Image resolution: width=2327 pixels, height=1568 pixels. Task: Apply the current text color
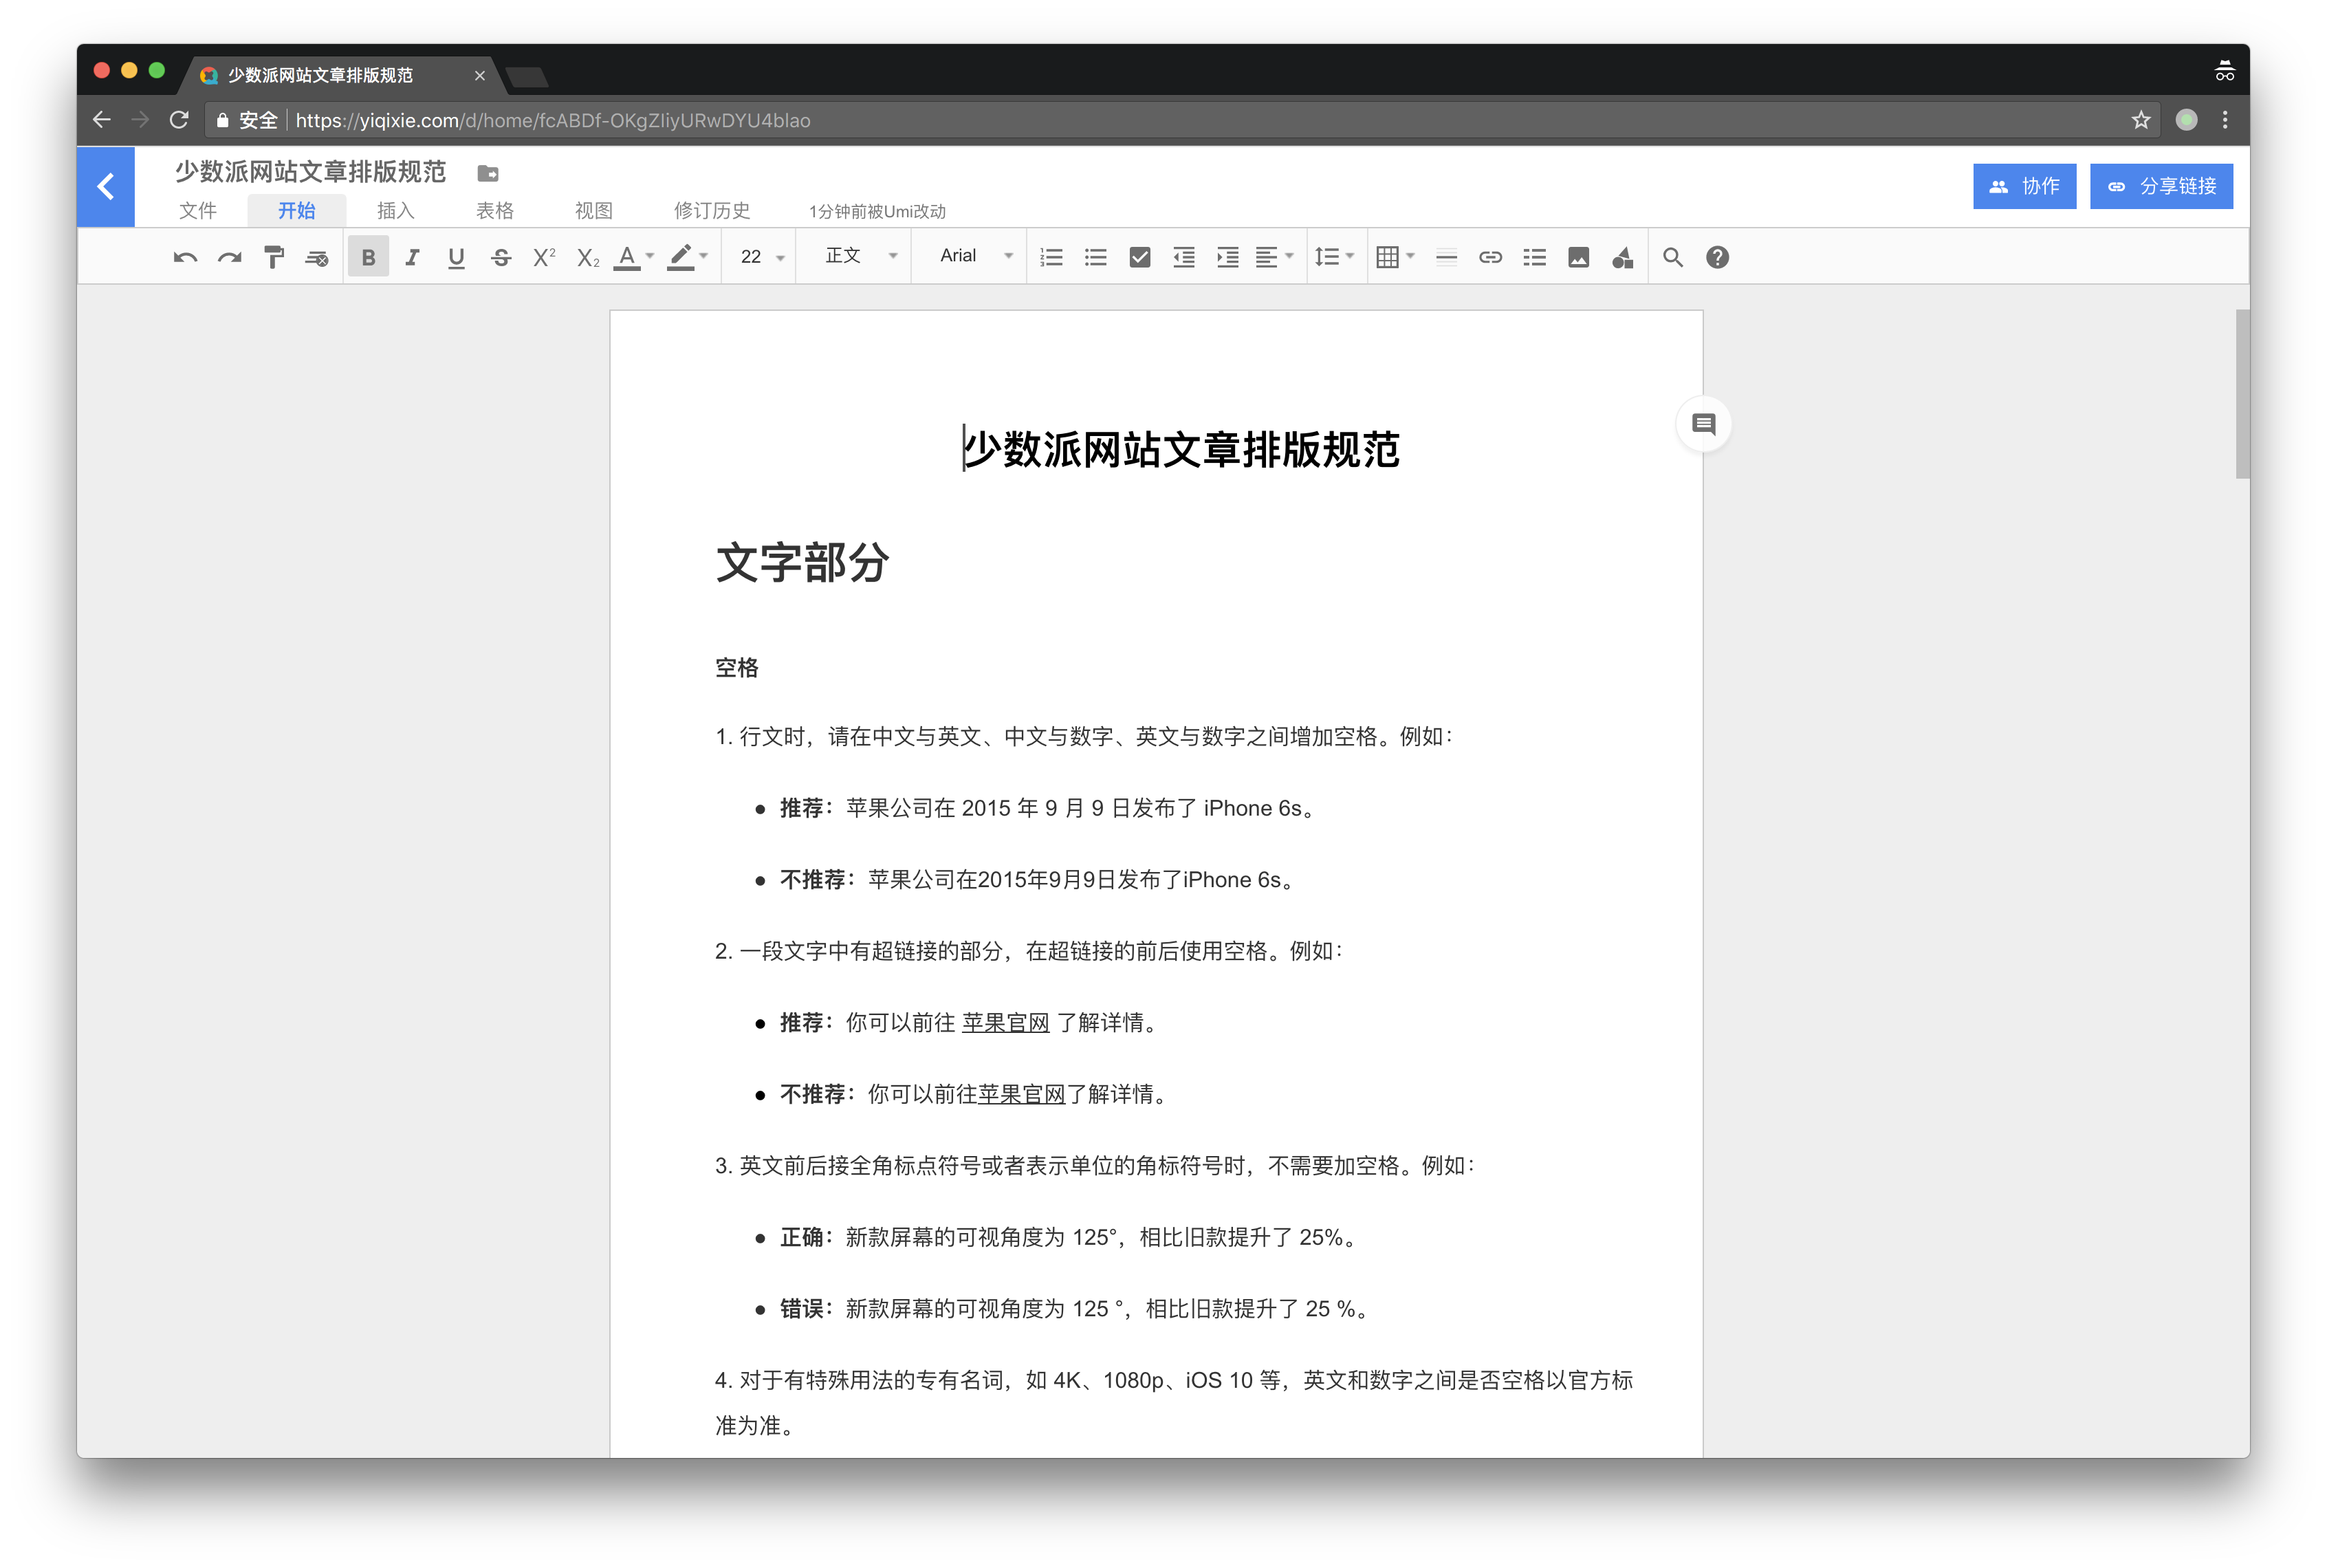626,257
